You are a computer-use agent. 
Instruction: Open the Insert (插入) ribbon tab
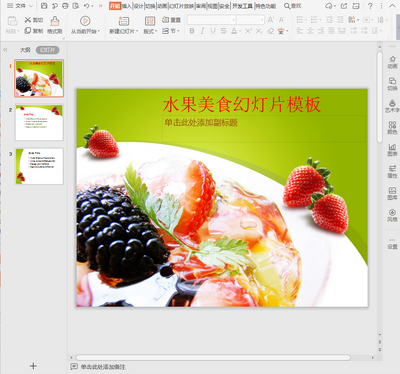pyautogui.click(x=126, y=6)
